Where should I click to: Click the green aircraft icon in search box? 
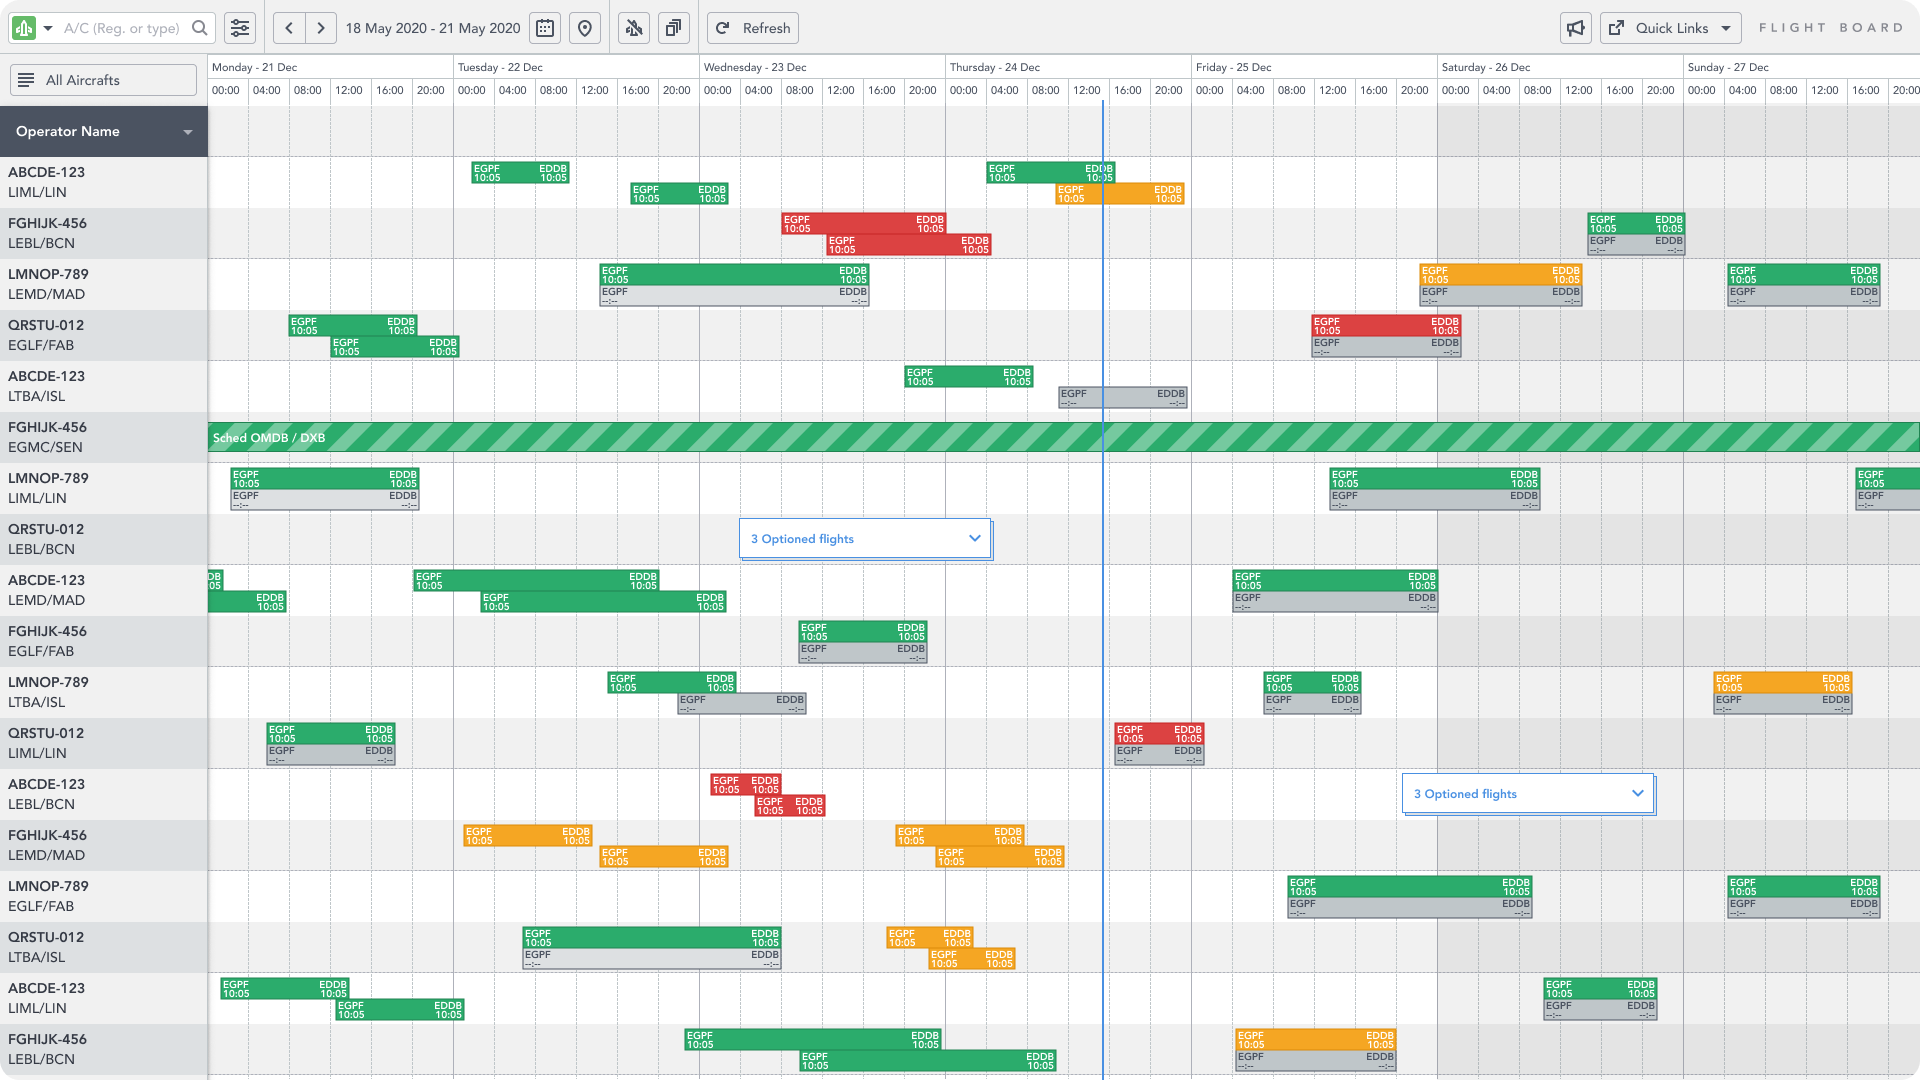point(24,28)
